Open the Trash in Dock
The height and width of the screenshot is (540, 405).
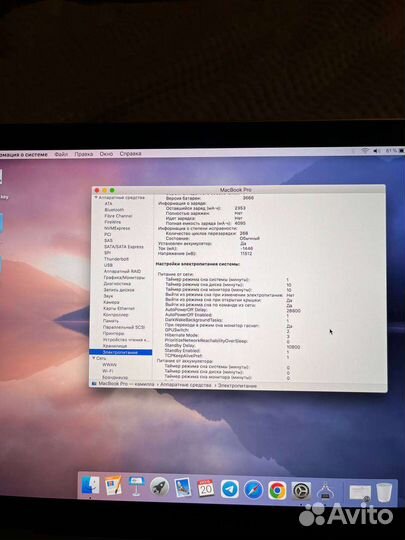384,492
